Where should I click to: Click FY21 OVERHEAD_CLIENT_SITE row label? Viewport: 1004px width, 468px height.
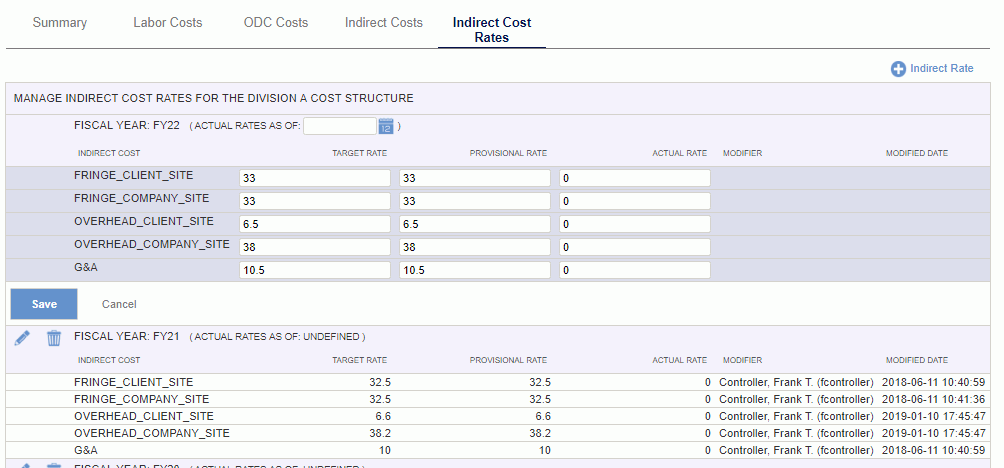pyautogui.click(x=144, y=416)
